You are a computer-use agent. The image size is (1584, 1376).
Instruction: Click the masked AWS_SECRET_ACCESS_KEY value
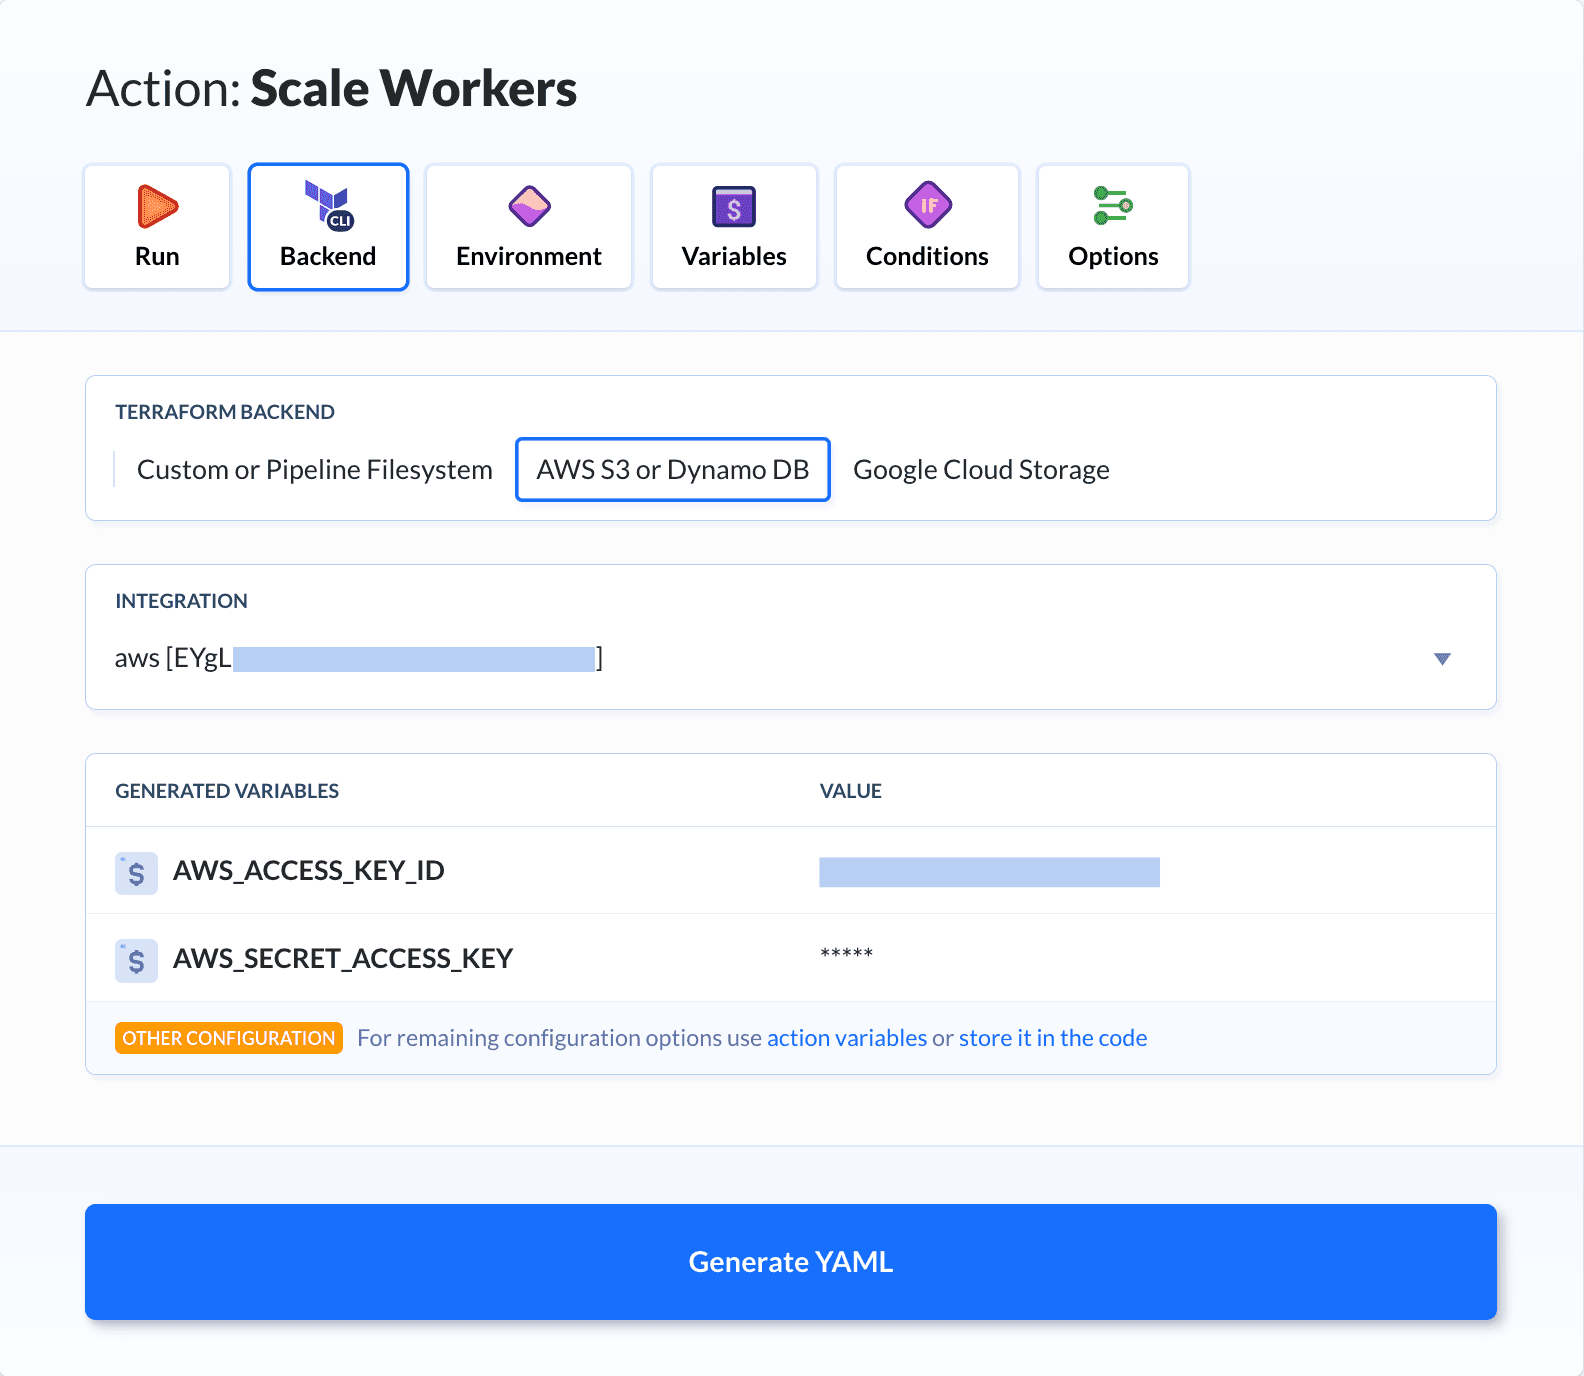point(846,954)
